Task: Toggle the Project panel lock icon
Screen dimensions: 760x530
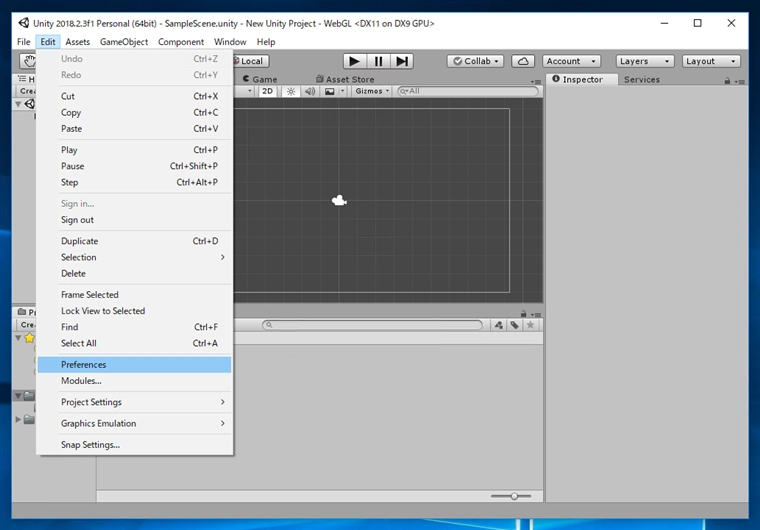Action: (523, 314)
